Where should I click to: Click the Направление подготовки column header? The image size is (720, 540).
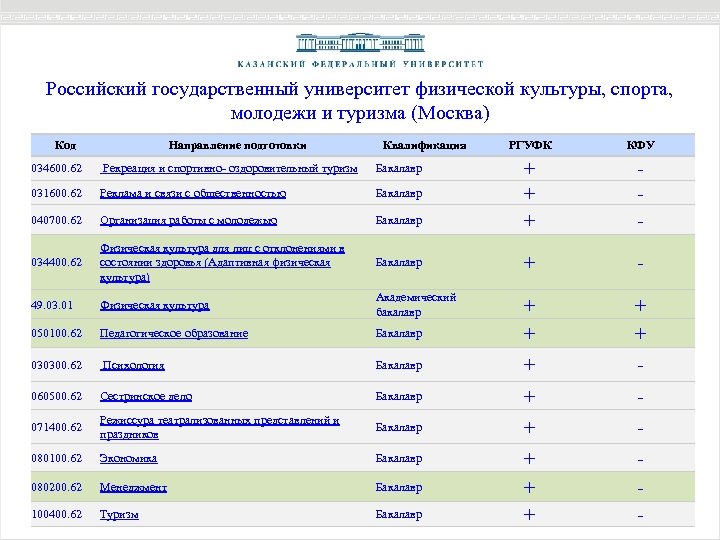237,146
